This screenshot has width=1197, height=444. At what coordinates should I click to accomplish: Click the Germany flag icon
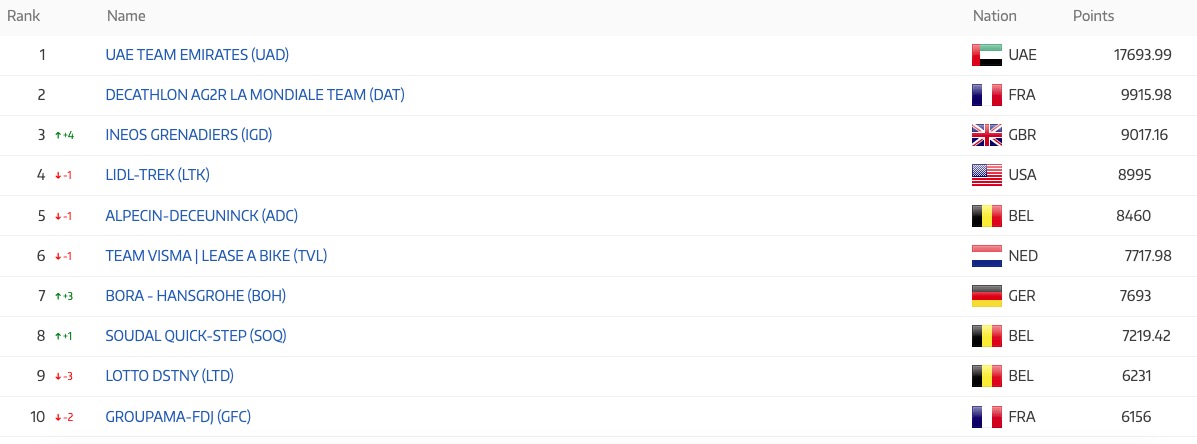pyautogui.click(x=986, y=296)
